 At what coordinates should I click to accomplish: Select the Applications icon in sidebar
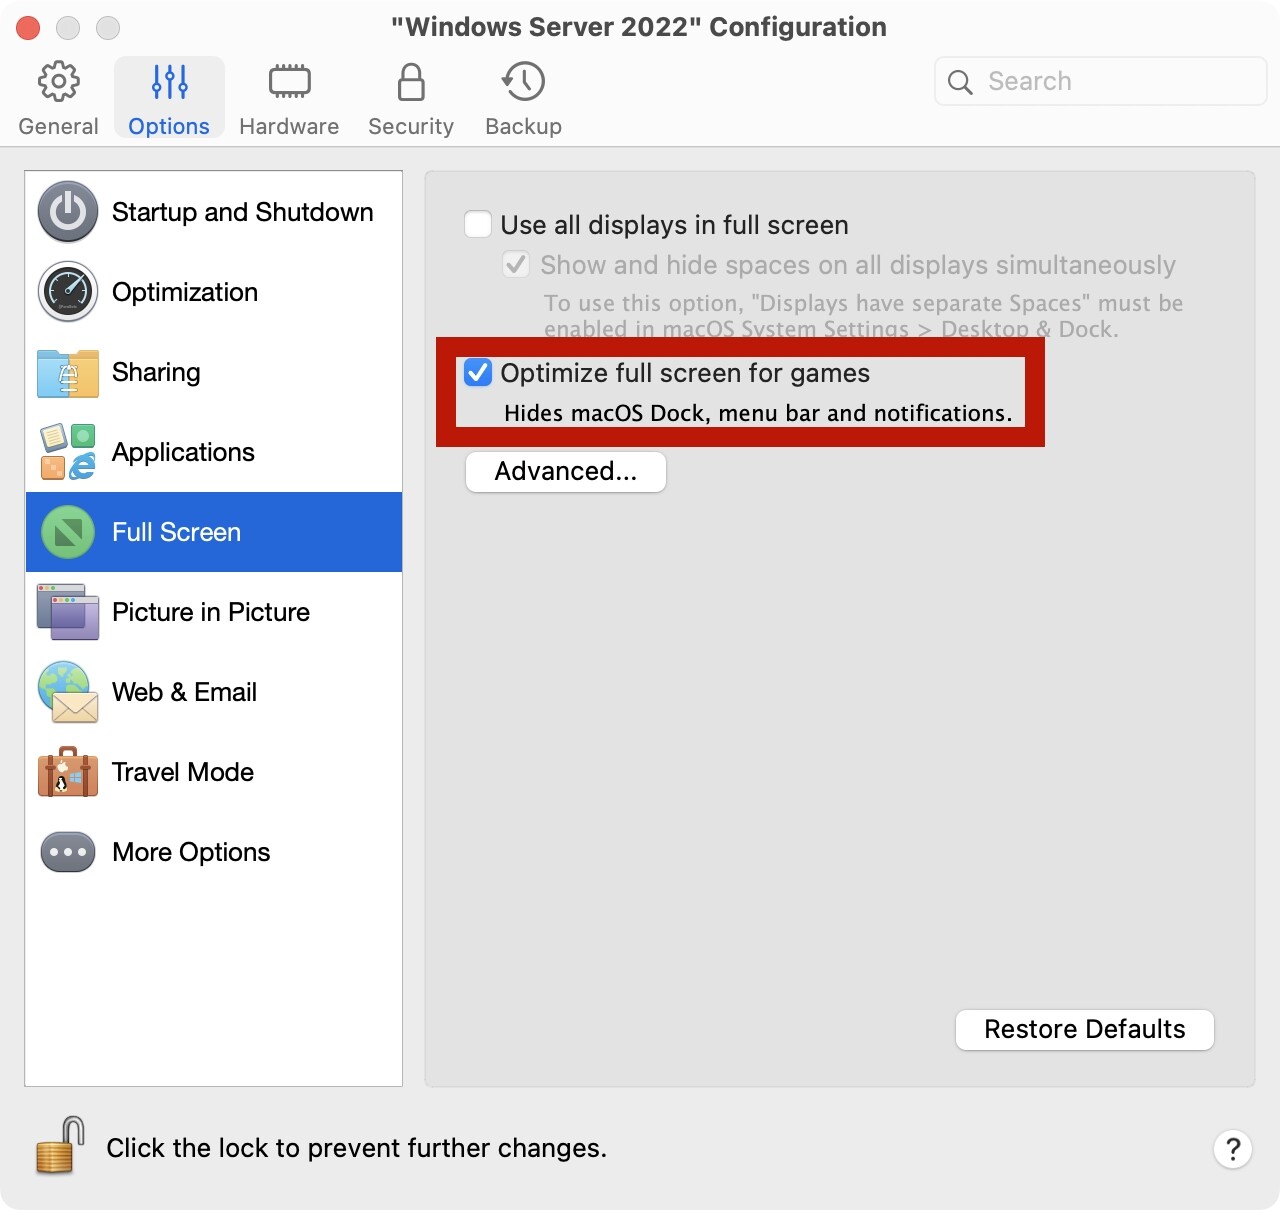pos(68,452)
